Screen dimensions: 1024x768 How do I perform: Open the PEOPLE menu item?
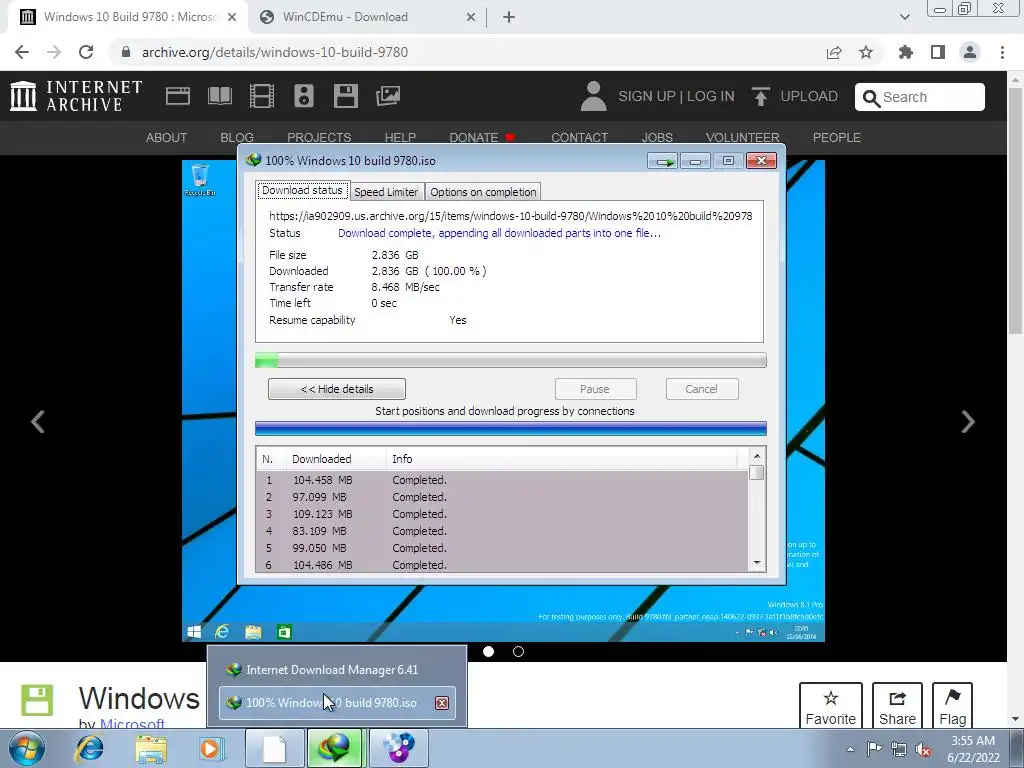[x=837, y=138]
